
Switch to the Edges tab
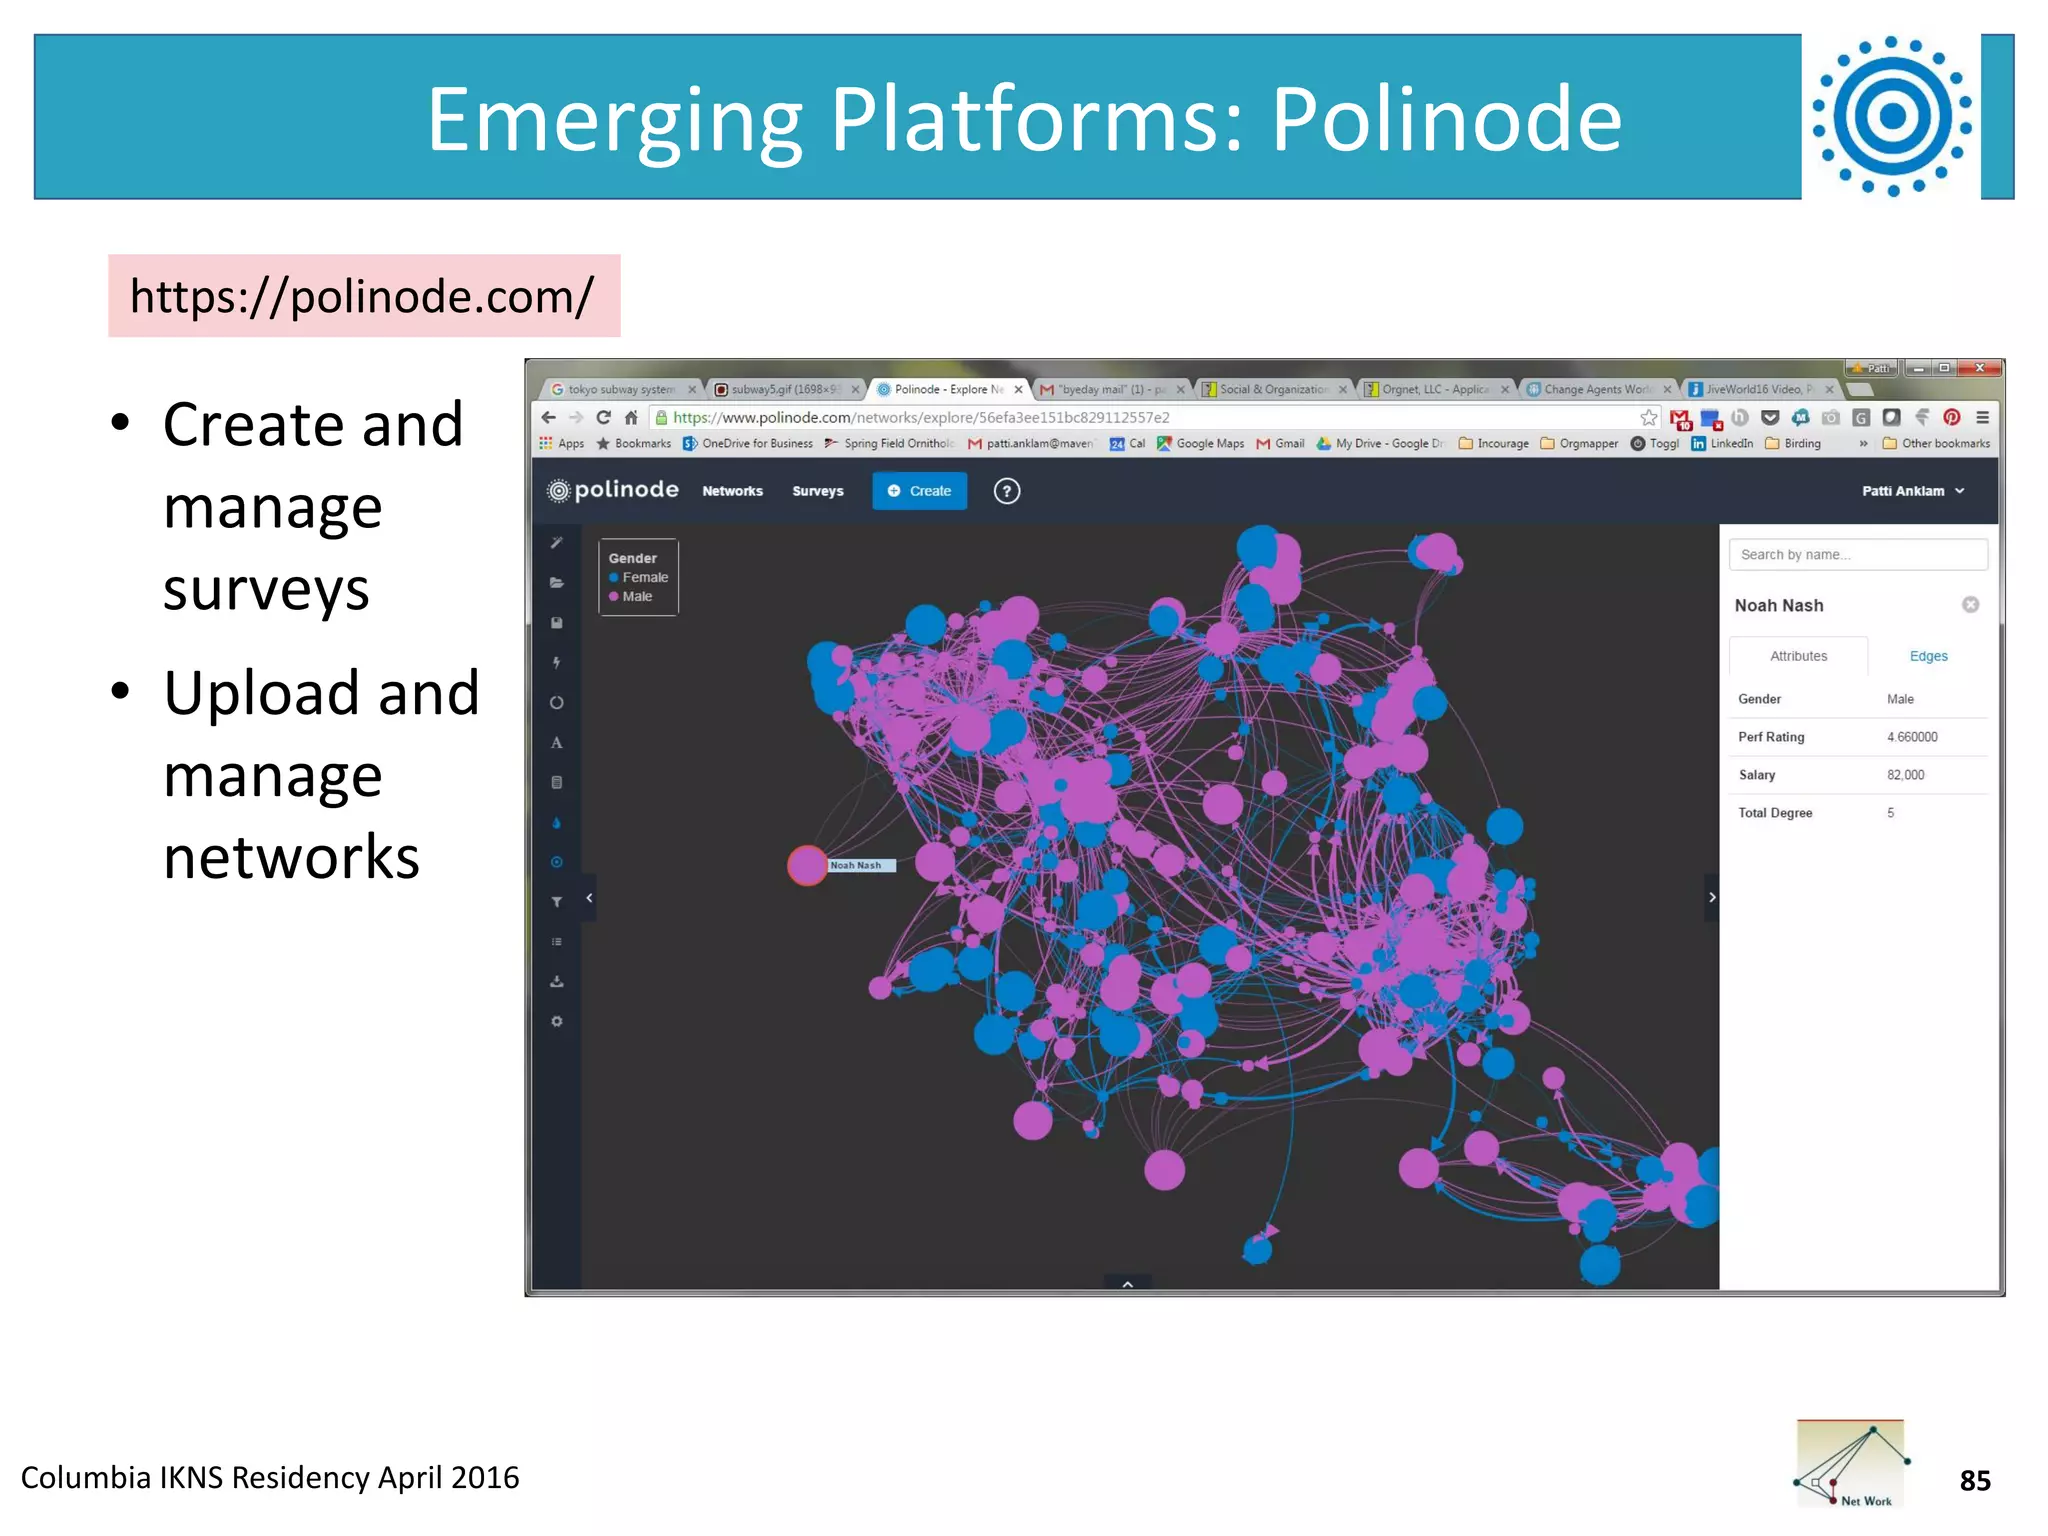[x=1929, y=656]
